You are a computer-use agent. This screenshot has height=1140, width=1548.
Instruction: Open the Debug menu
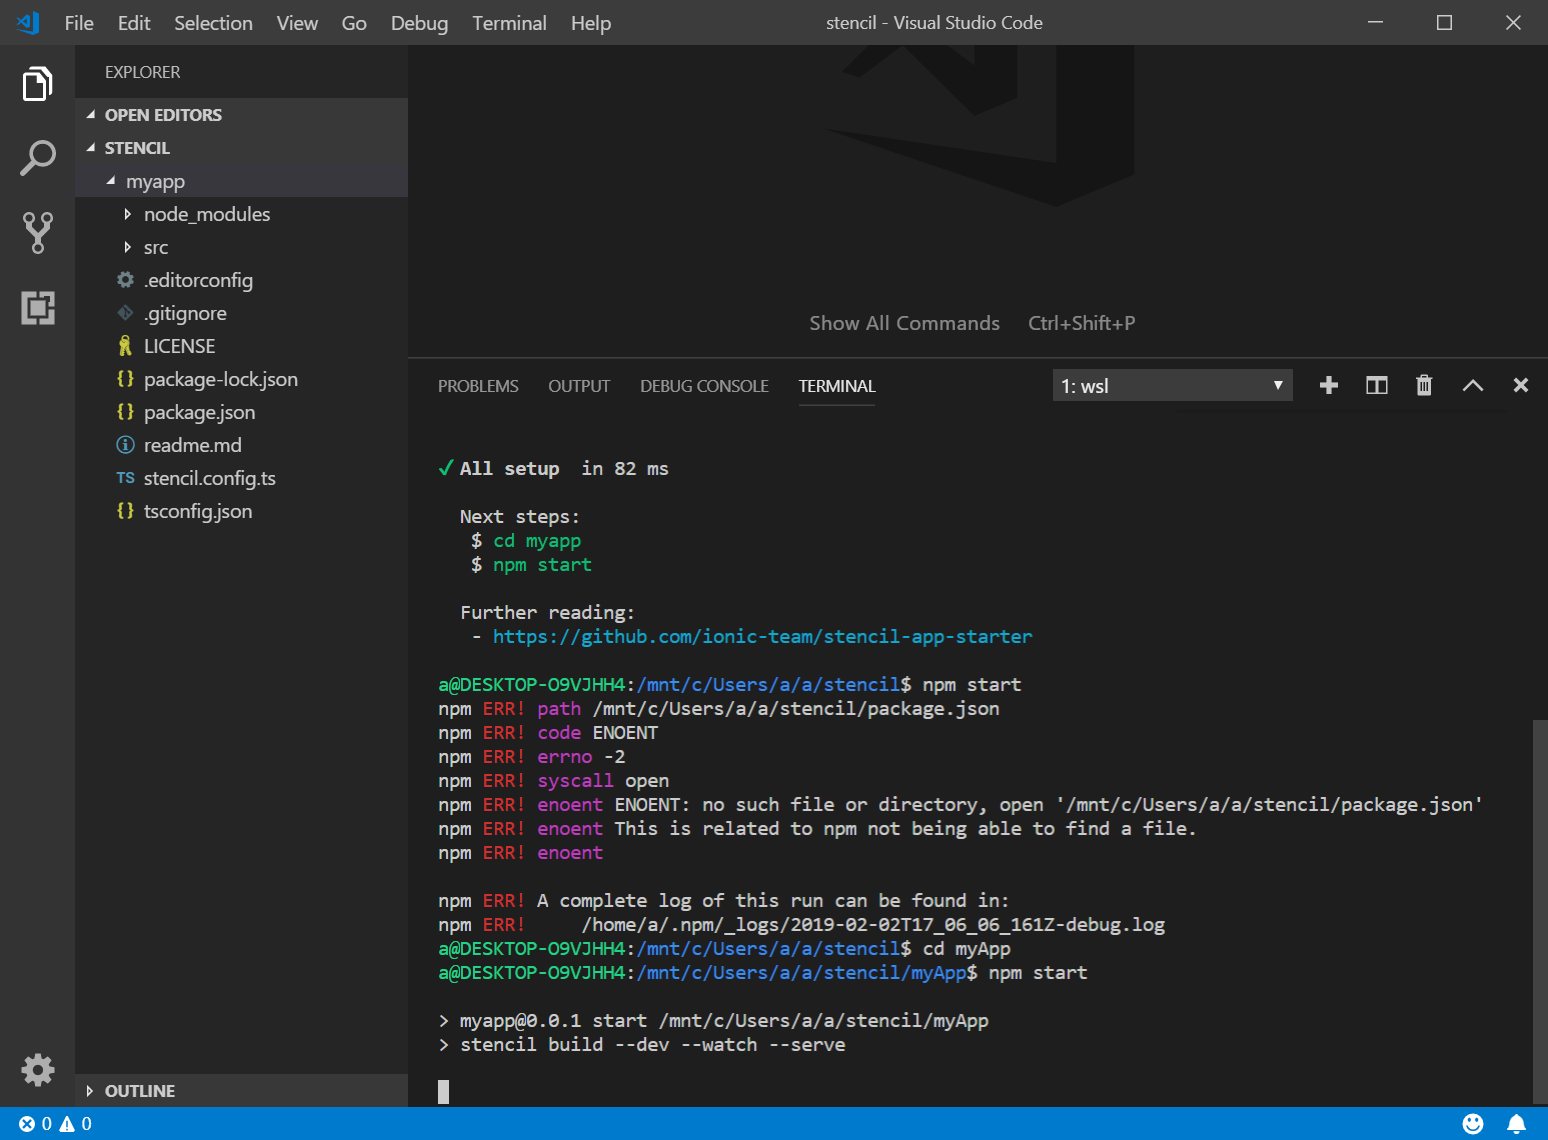[x=419, y=23]
